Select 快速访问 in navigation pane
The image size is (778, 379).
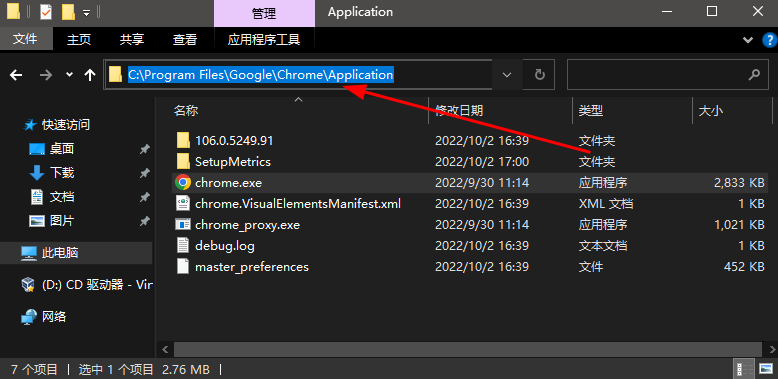(65, 125)
